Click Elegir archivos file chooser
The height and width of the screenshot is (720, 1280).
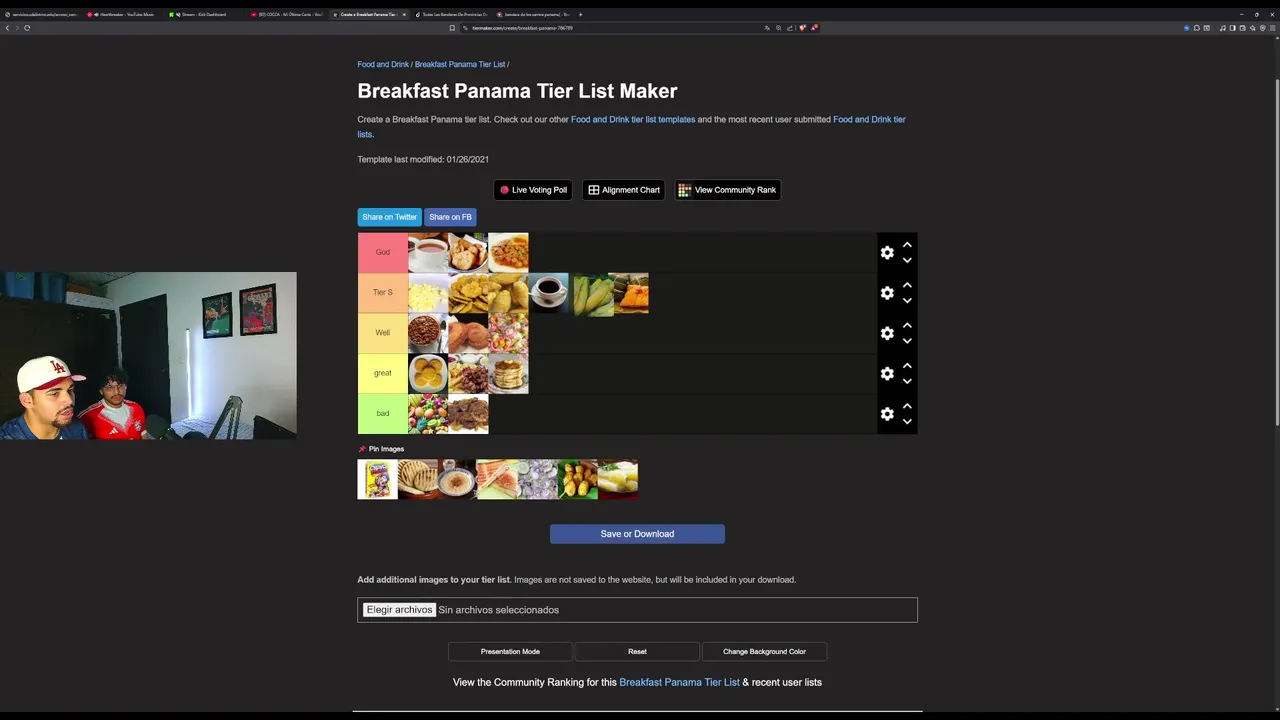tap(399, 610)
